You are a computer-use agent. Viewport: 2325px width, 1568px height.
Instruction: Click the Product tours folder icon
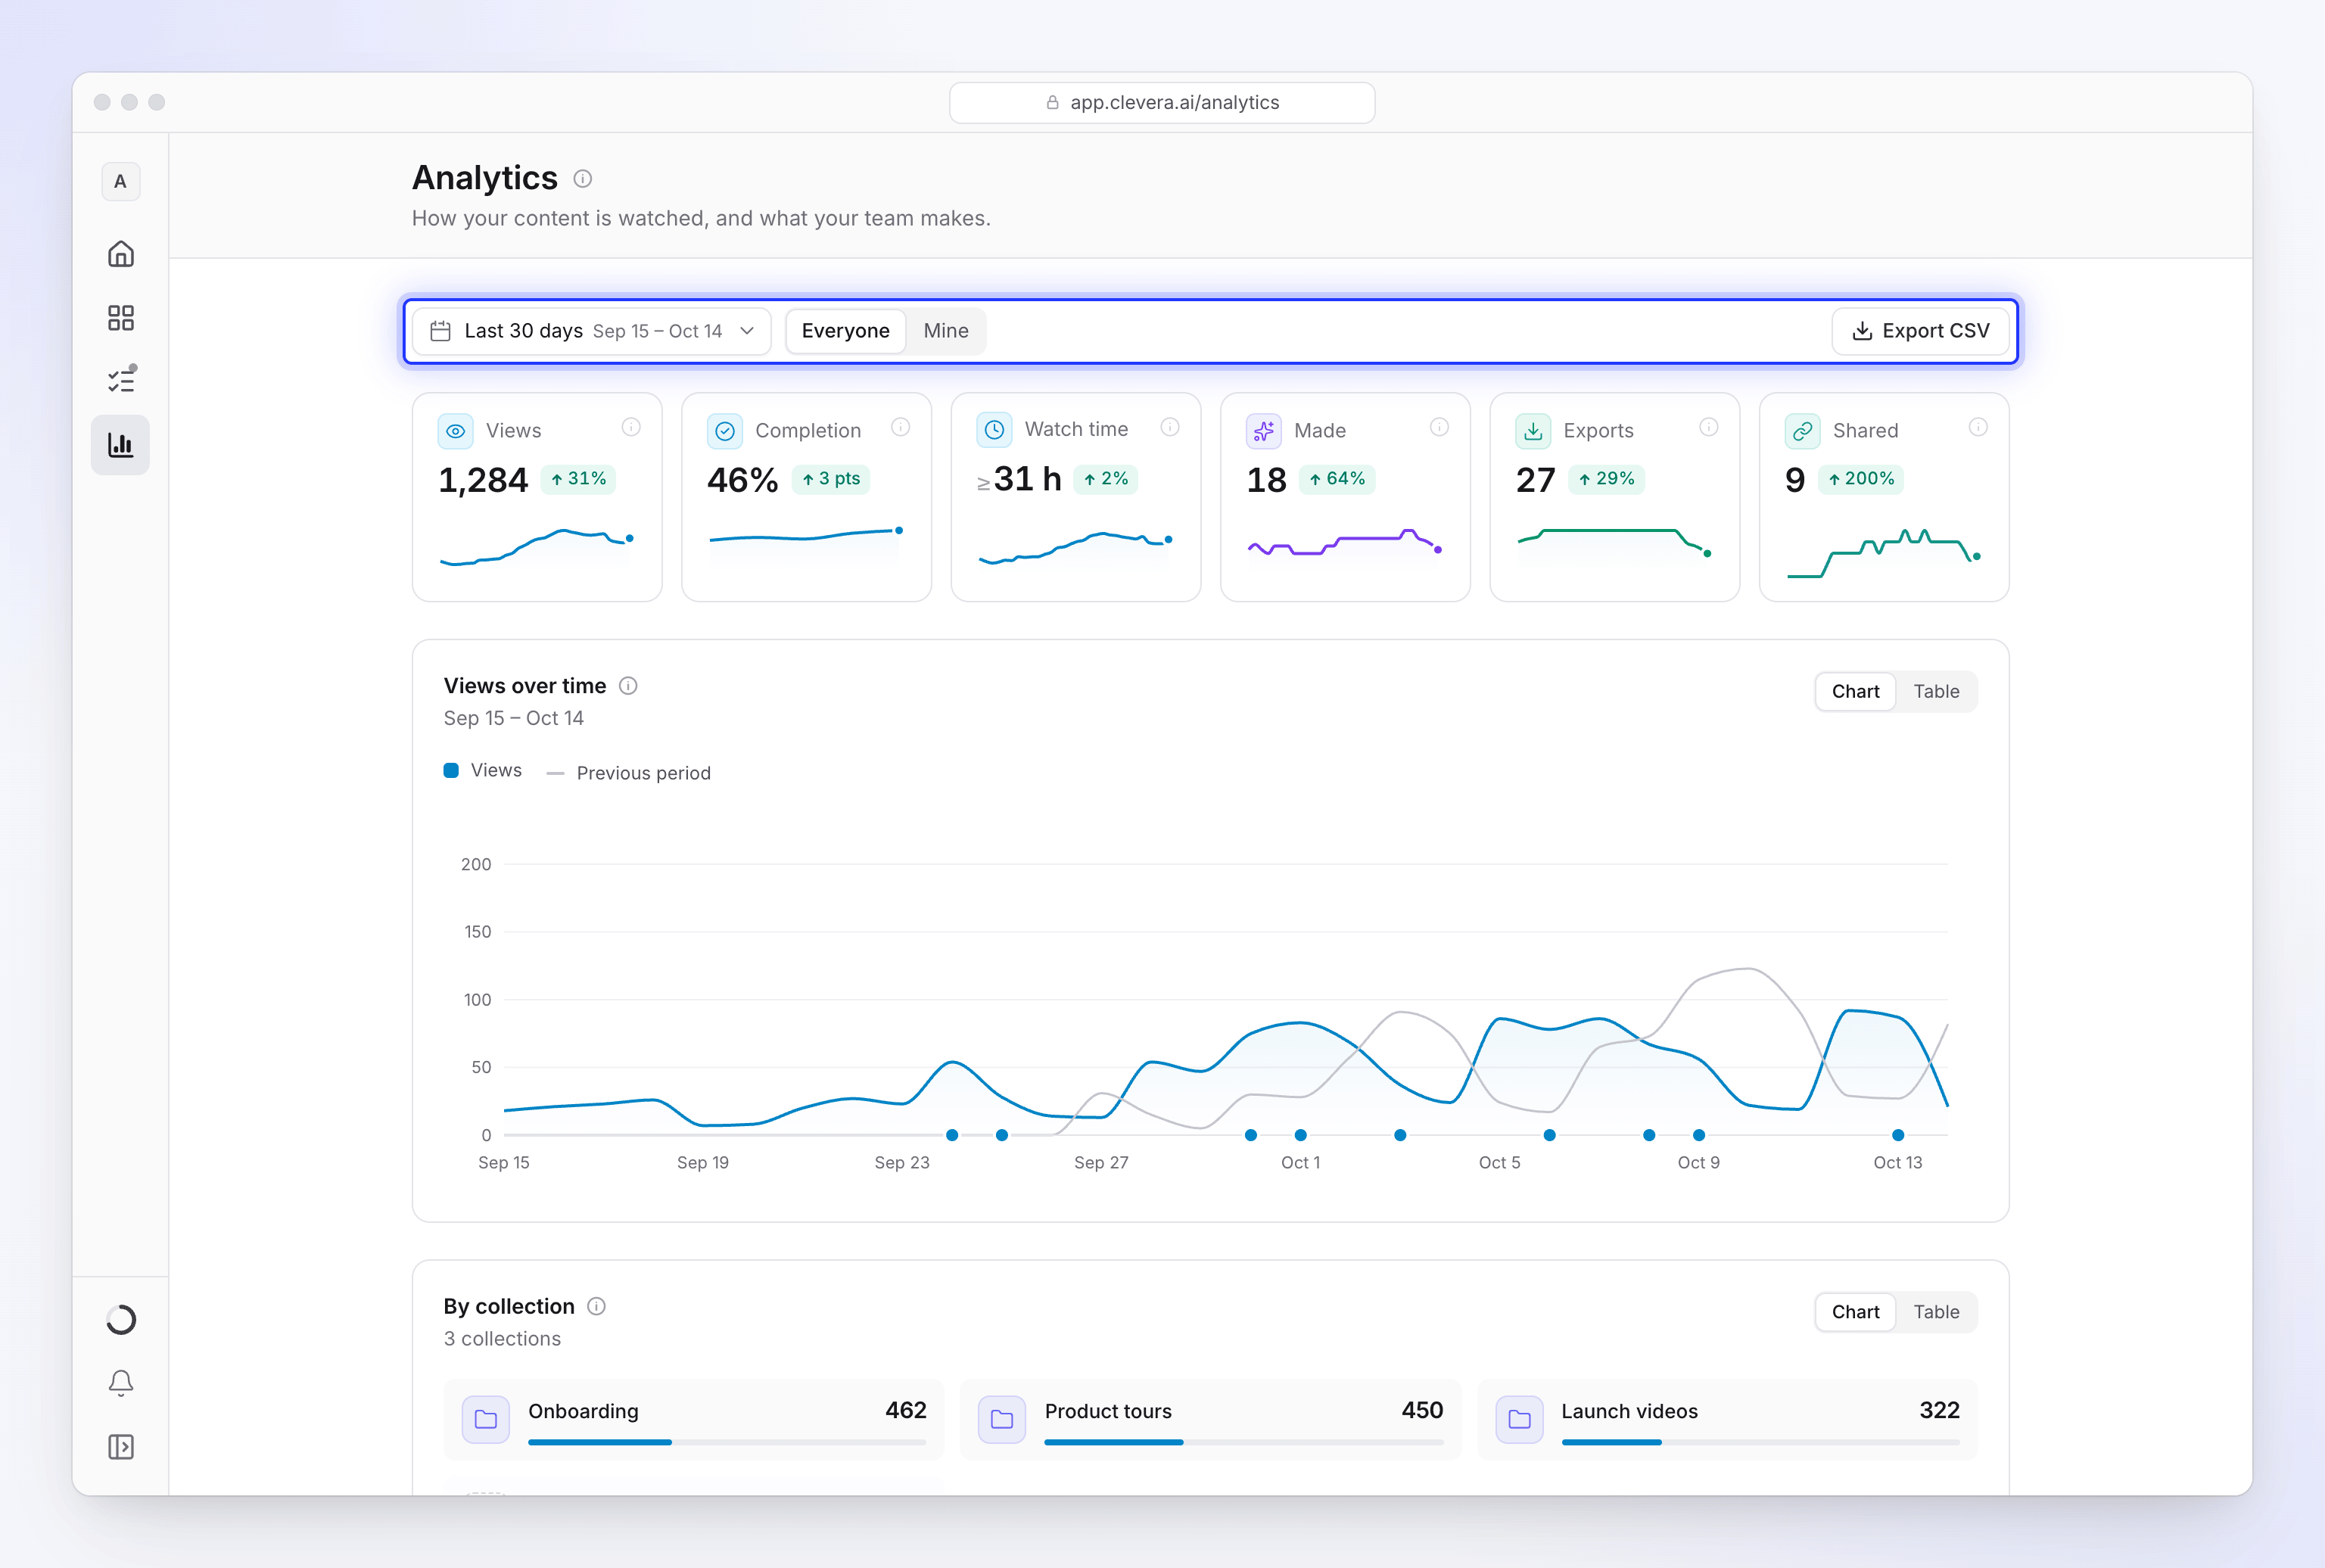[x=1002, y=1419]
